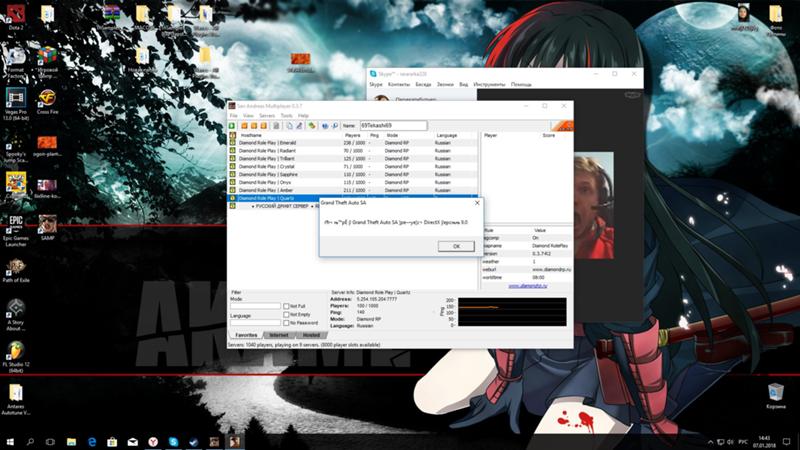Viewport: 800px width, 450px height.
Task: Open taskbar search magnifier
Action: point(30,442)
